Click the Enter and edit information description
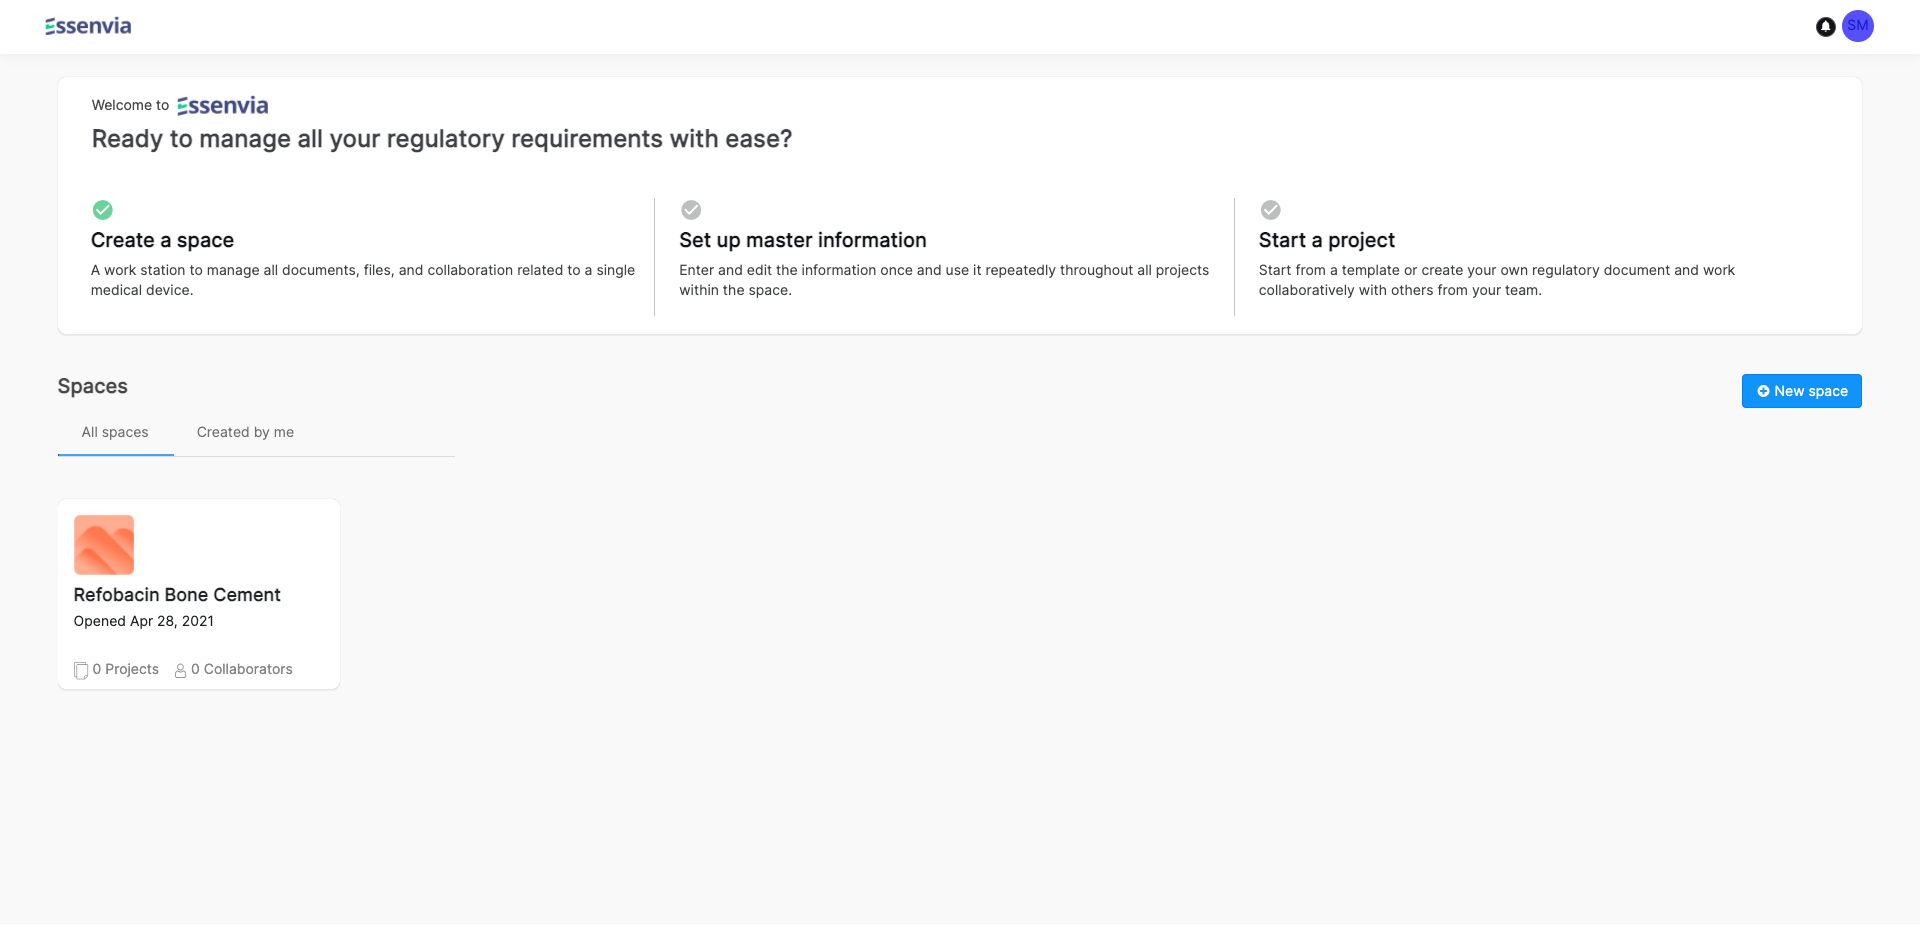 tap(944, 280)
